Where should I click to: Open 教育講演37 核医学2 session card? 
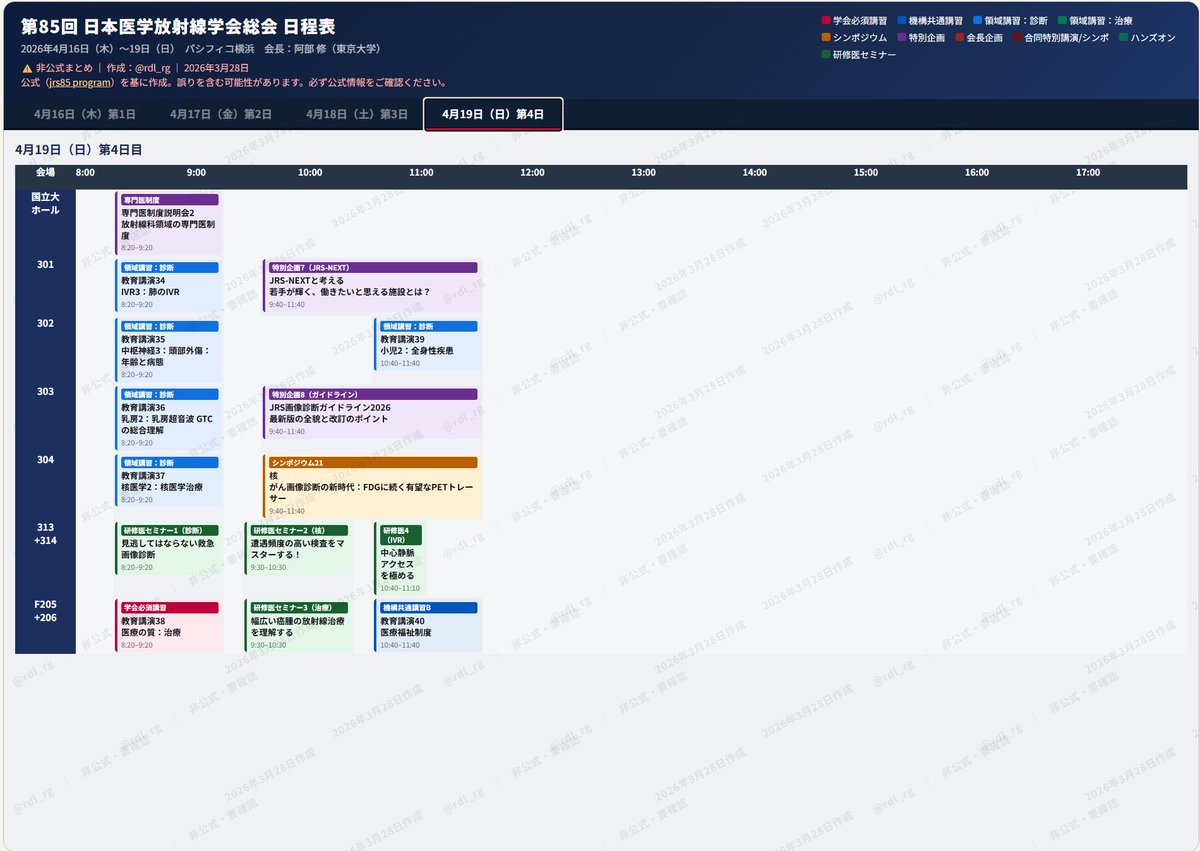point(168,480)
